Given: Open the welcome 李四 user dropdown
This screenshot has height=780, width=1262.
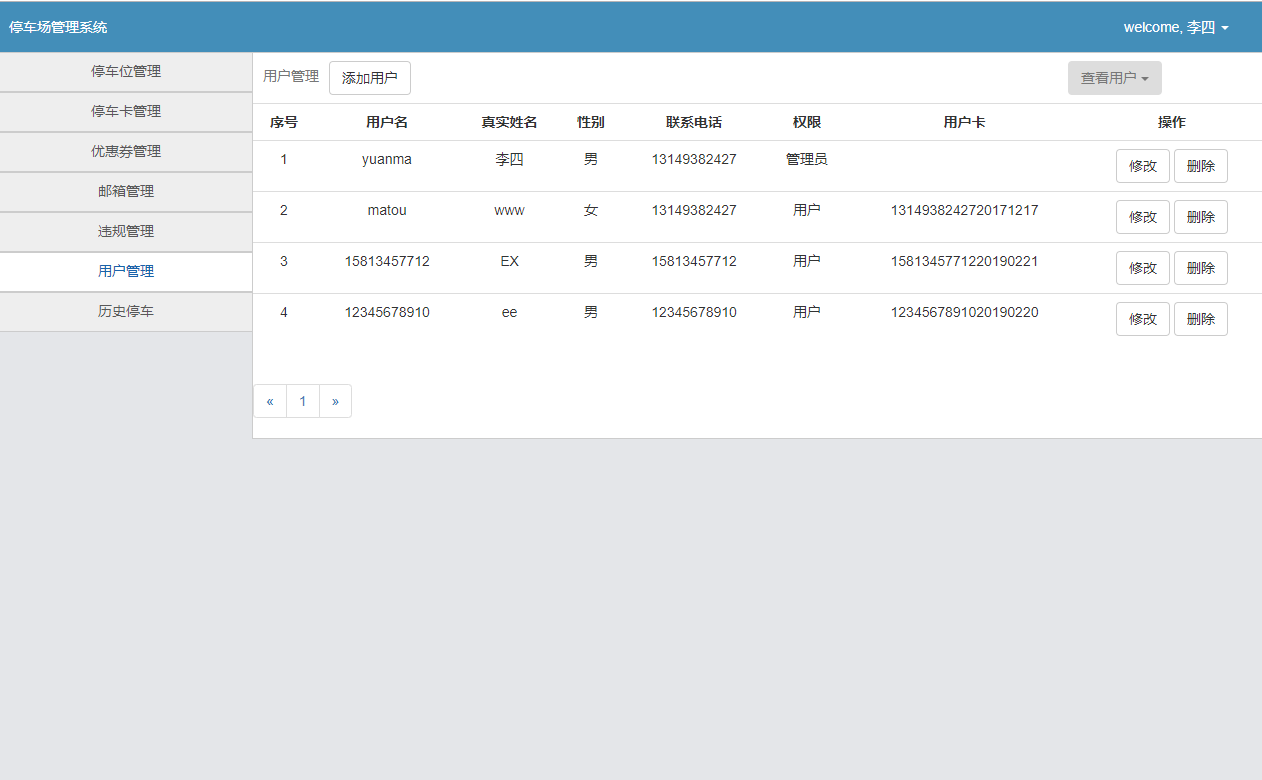Looking at the screenshot, I should point(1175,28).
